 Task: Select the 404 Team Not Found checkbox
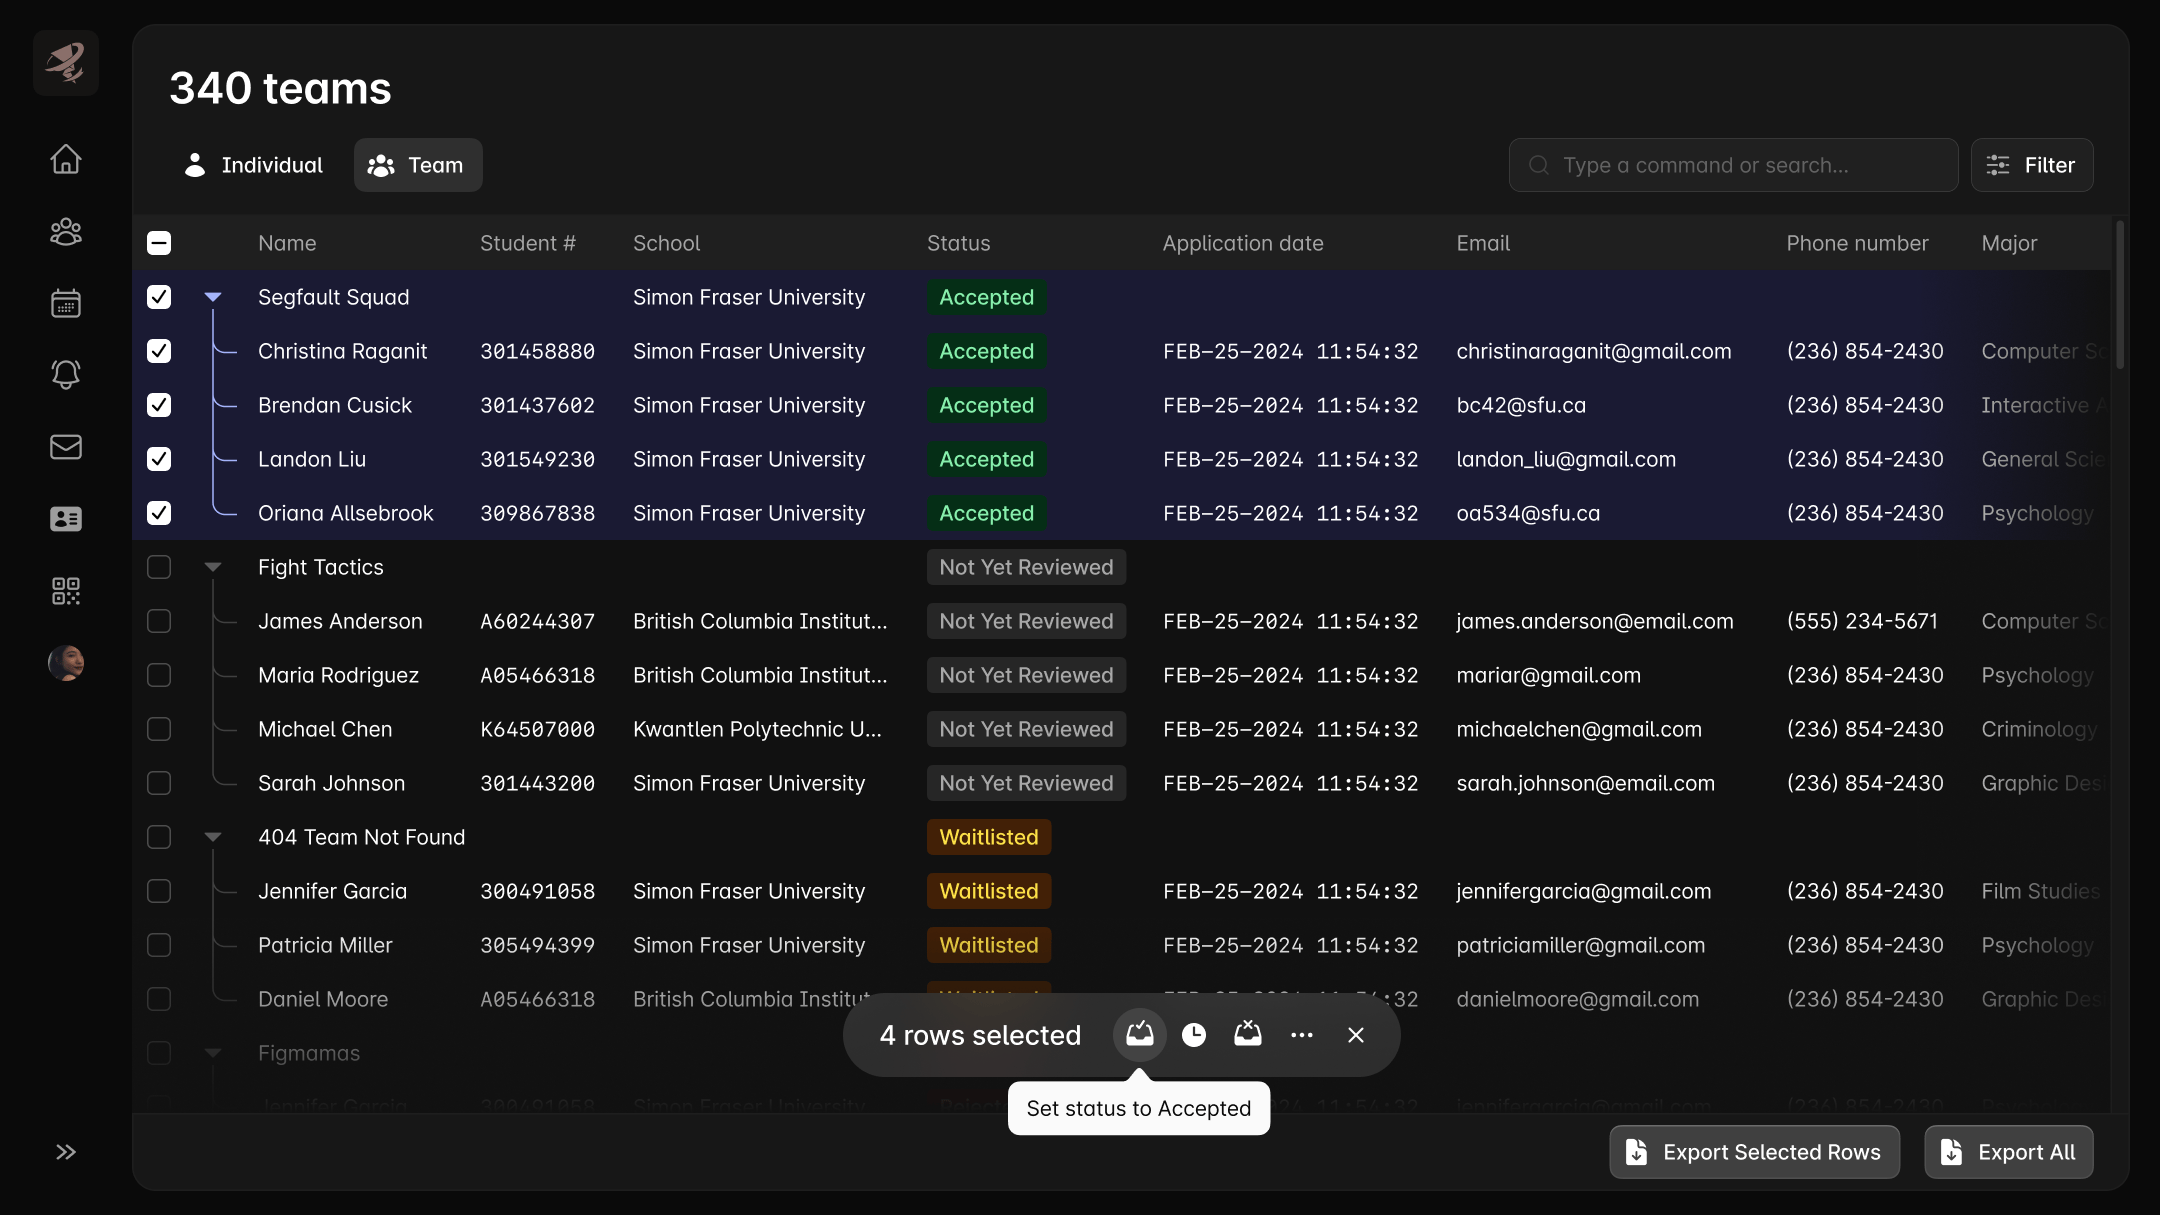pos(159,837)
